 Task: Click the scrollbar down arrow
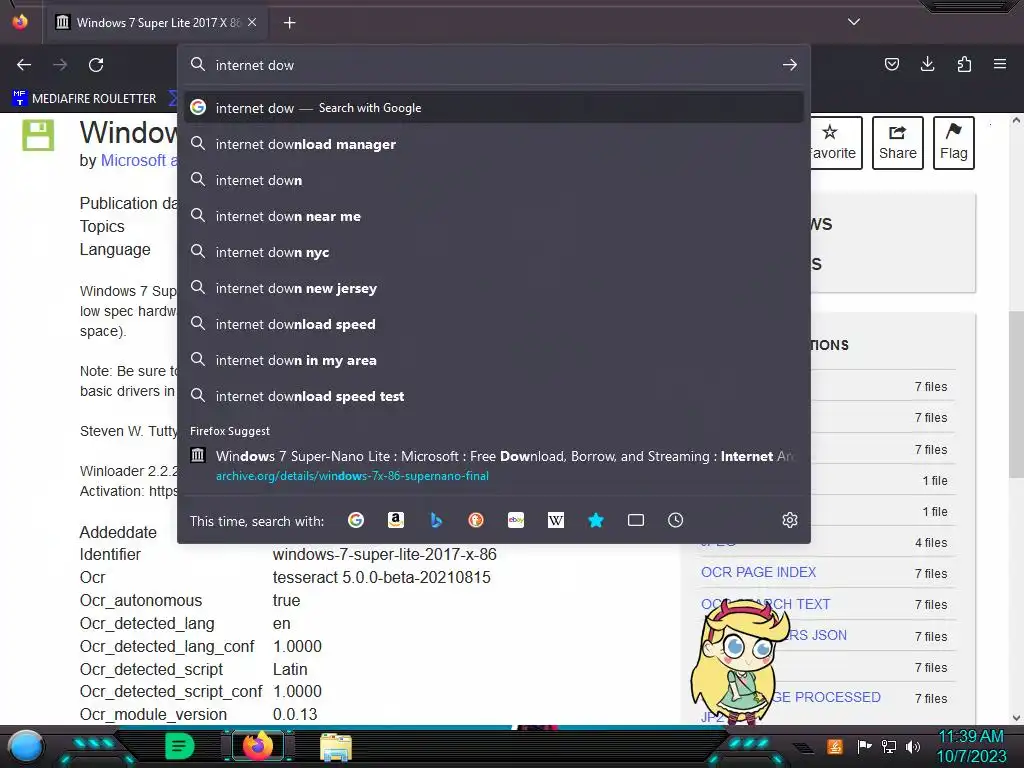coord(1016,718)
